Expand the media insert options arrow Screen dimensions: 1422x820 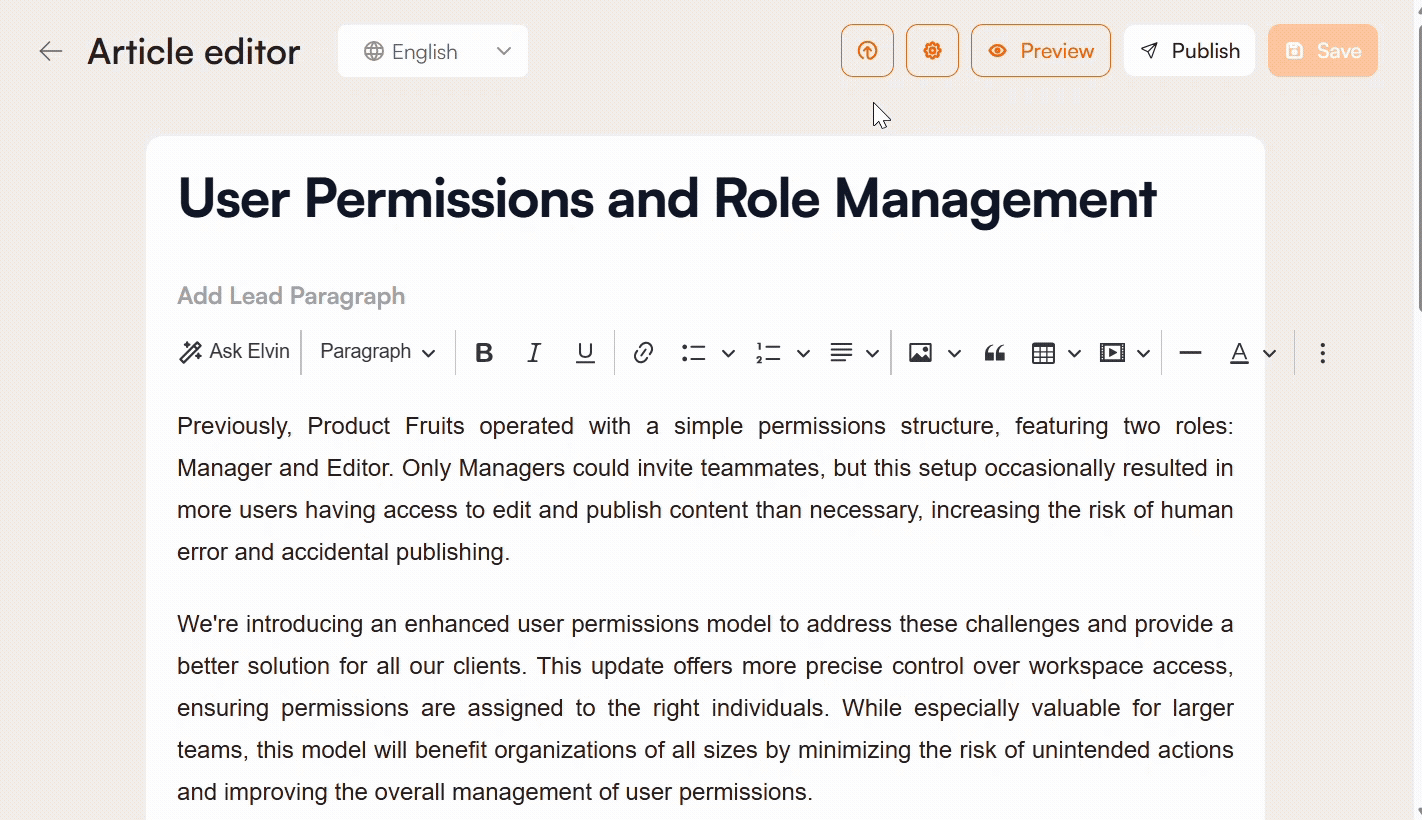[x=1144, y=353]
